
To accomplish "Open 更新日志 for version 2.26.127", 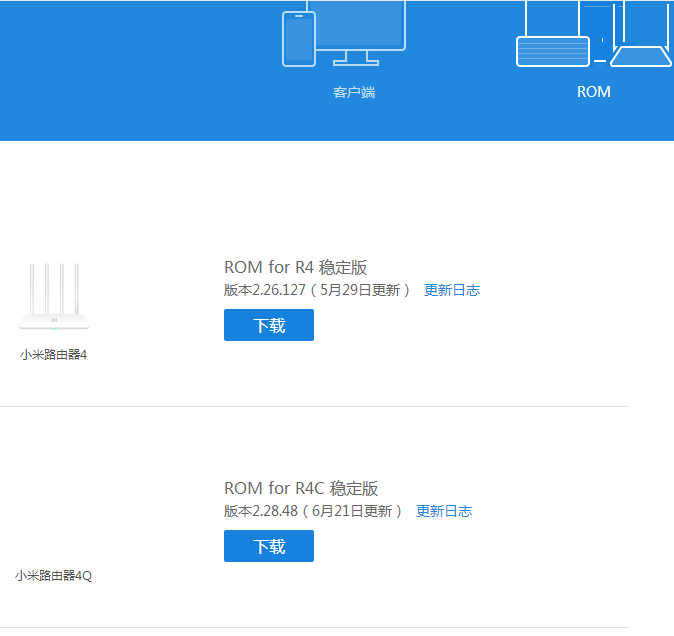I will pyautogui.click(x=451, y=290).
